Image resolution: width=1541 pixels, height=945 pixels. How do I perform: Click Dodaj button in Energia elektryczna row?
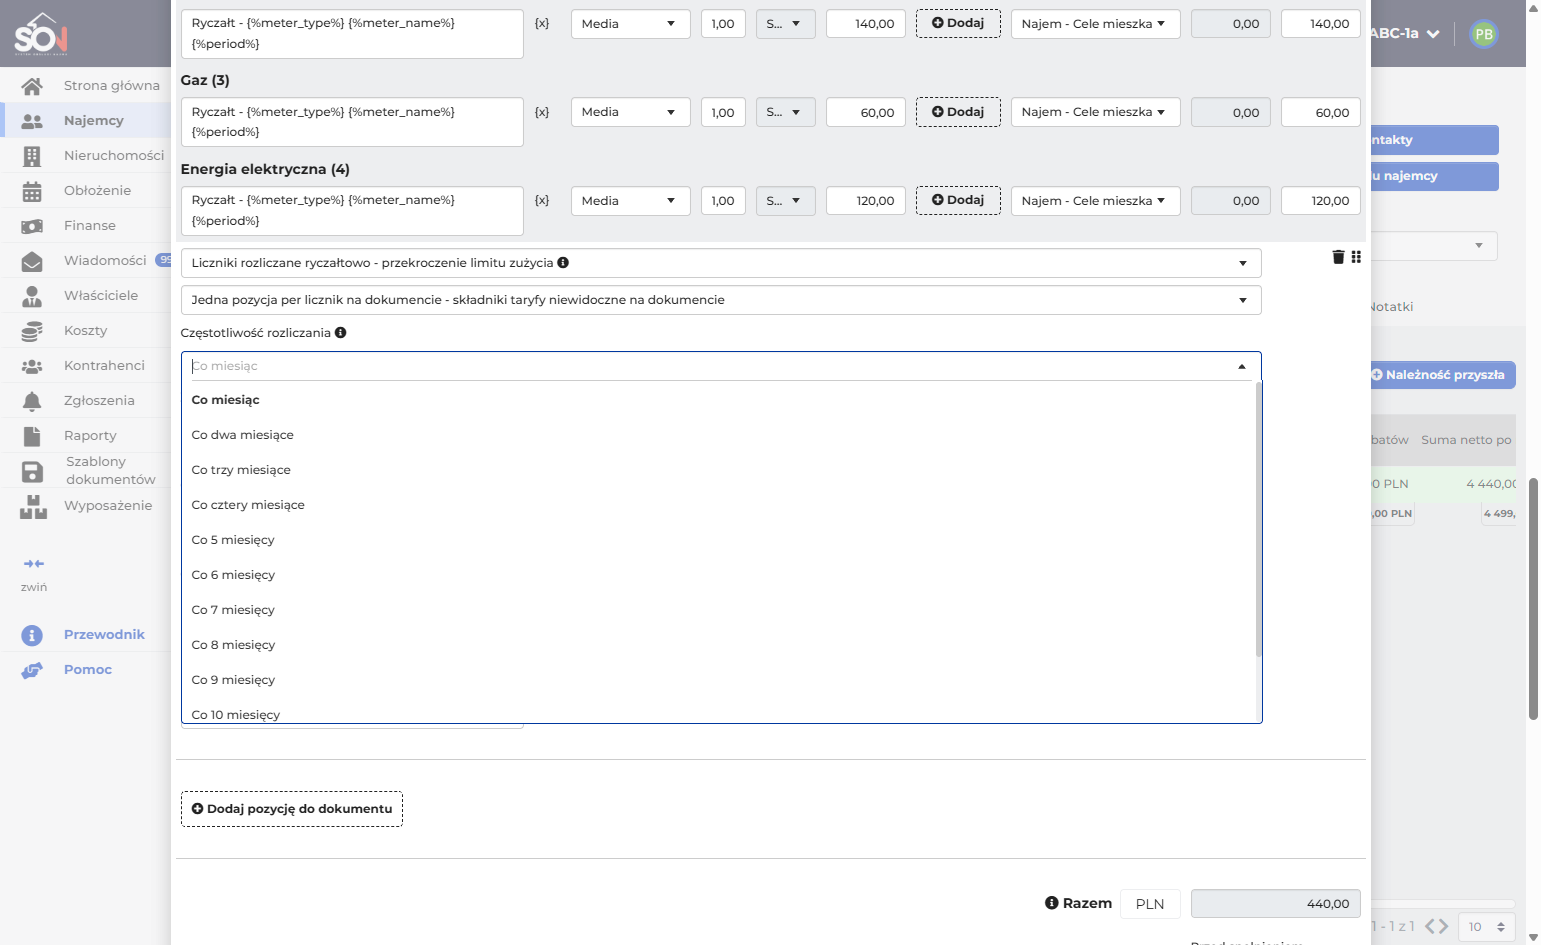(958, 200)
